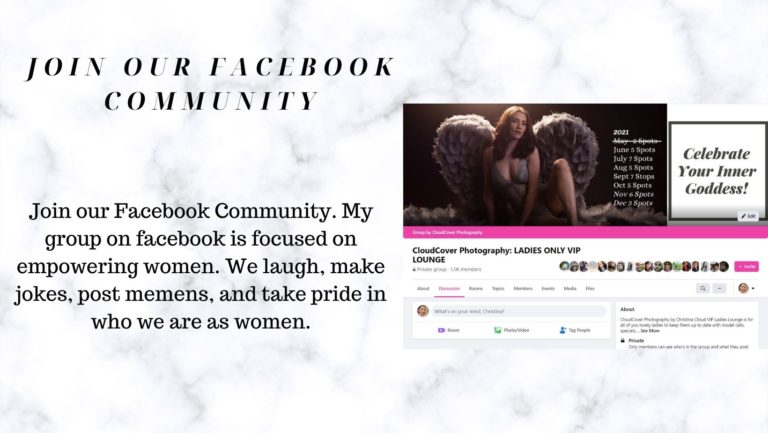768x433 pixels.
Task: Expand About description with See More
Action: pos(650,331)
